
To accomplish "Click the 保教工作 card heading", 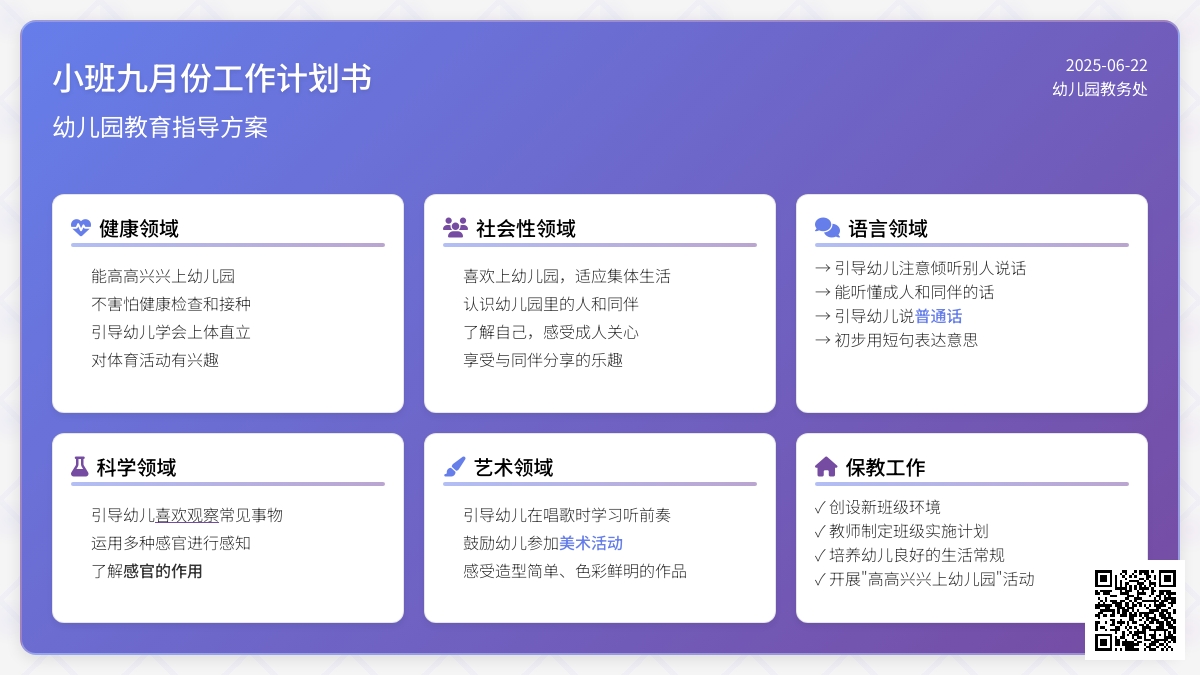I will click(885, 467).
